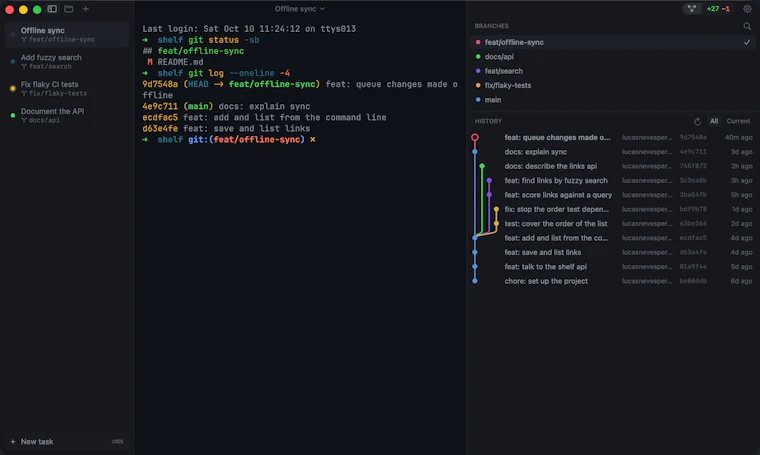This screenshot has width=760, height=455.
Task: Open the Offline sync title dropdown
Action: [300, 9]
